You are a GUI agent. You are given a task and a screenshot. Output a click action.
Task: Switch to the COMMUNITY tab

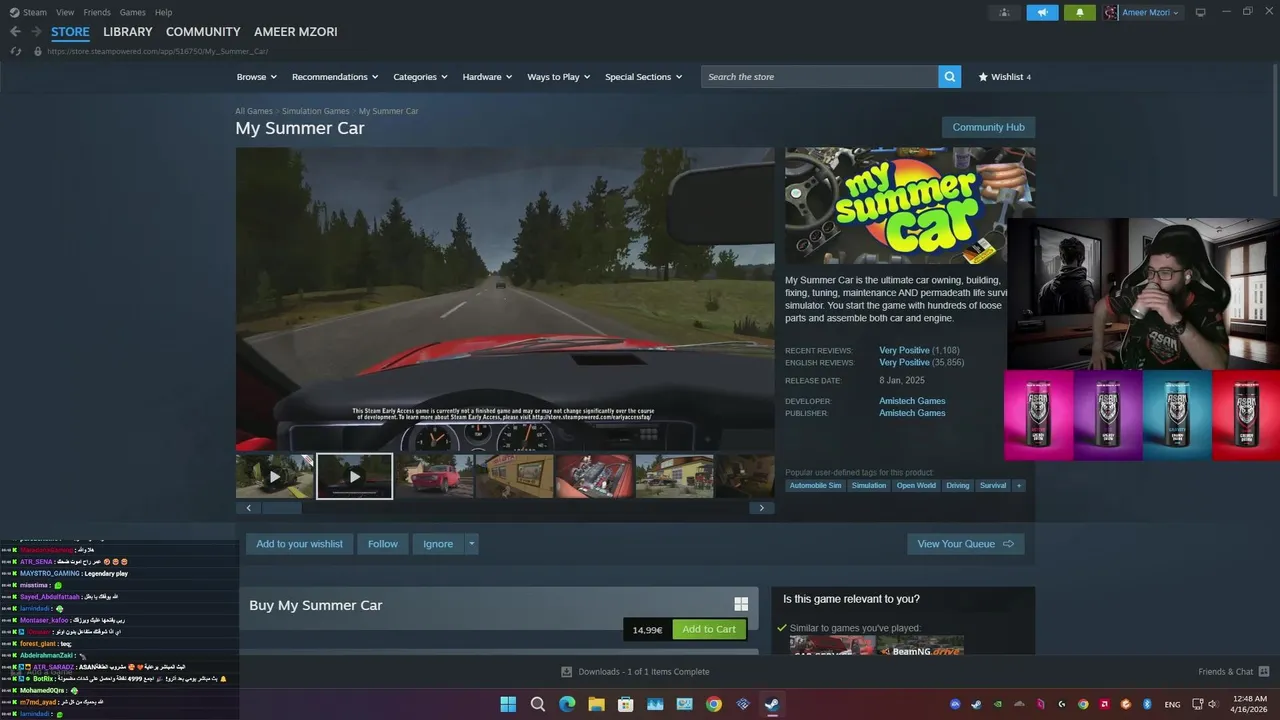[x=203, y=32]
